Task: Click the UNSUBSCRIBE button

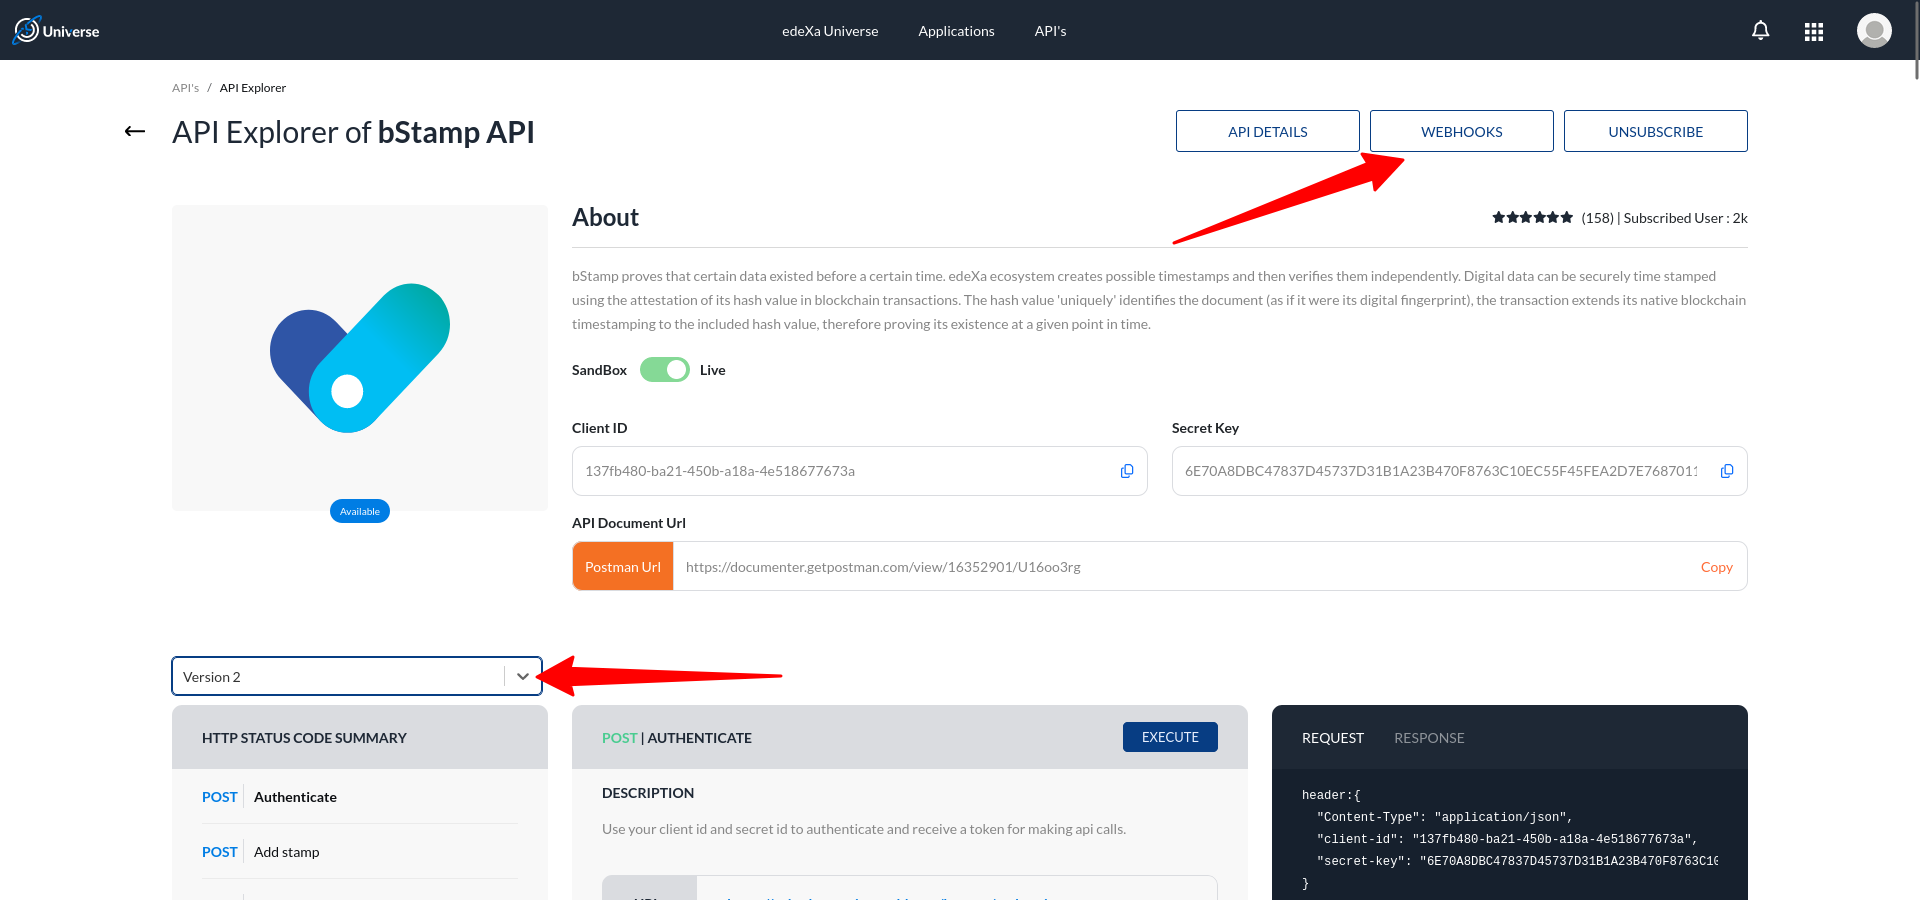Action: [1656, 131]
